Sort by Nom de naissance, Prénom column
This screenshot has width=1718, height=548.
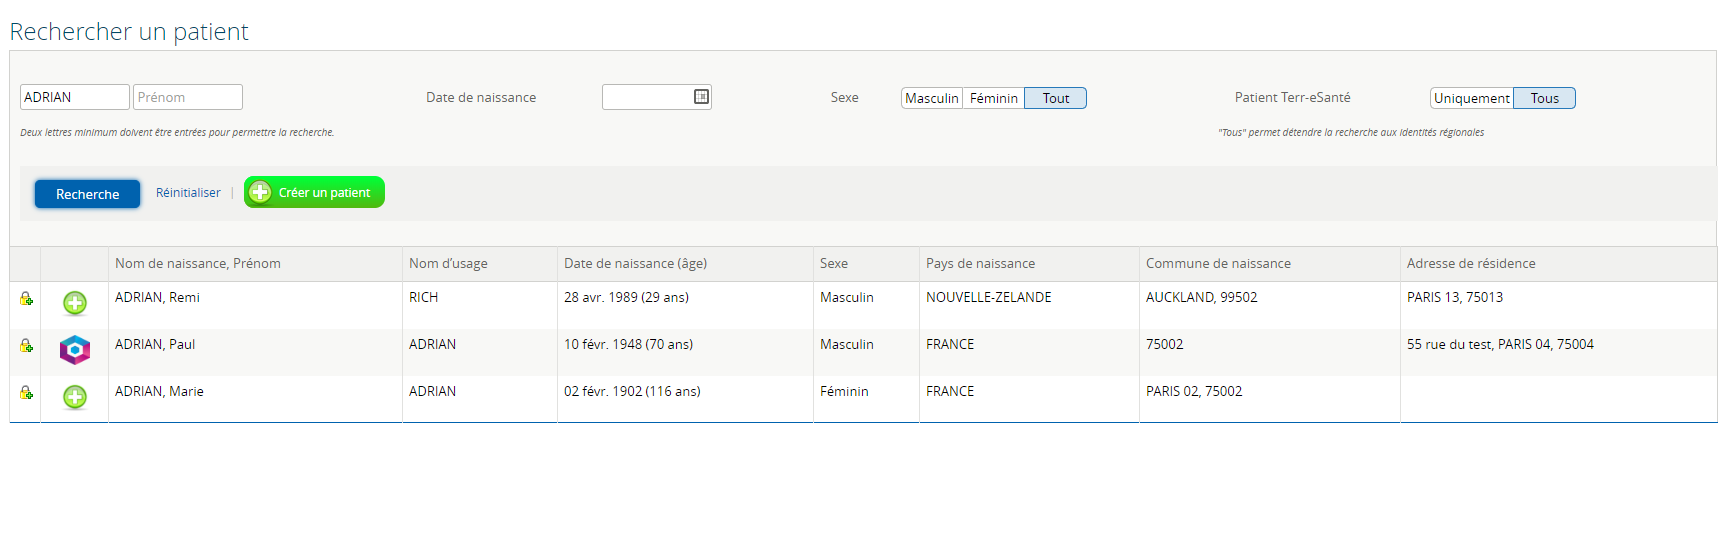(x=198, y=264)
